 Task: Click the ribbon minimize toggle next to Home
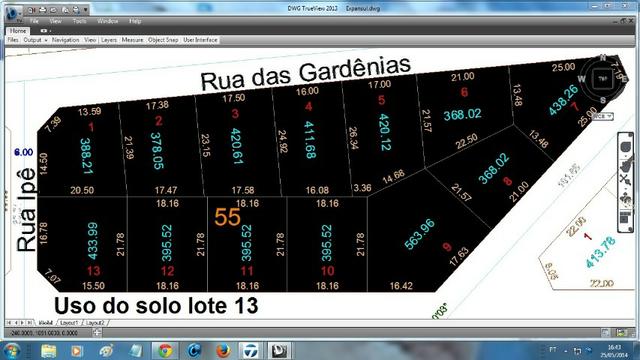click(45, 31)
